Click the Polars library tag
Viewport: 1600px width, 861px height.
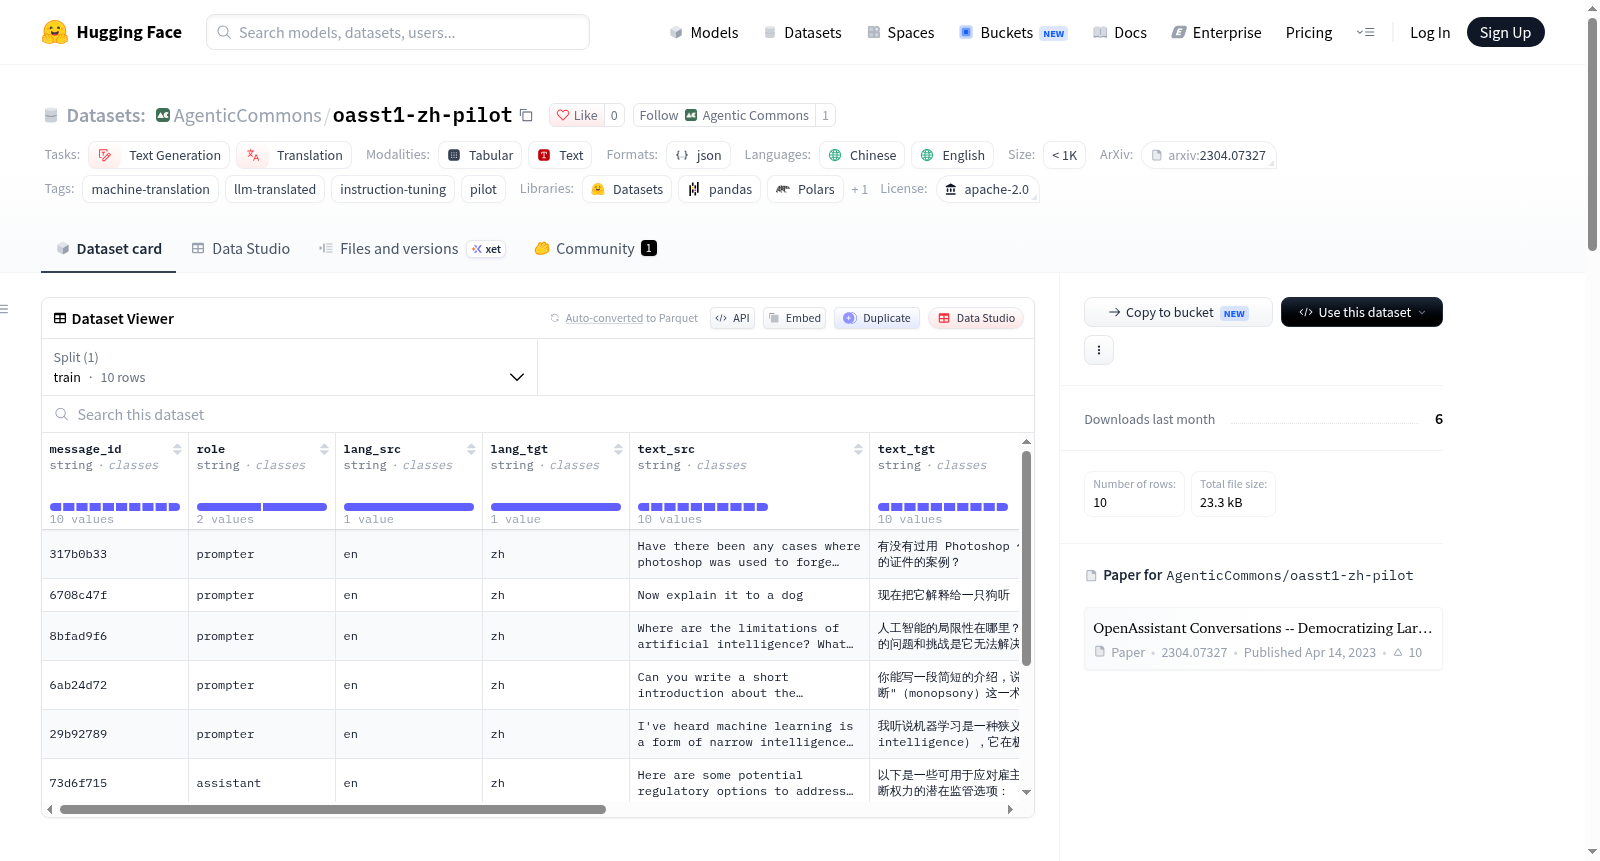805,190
